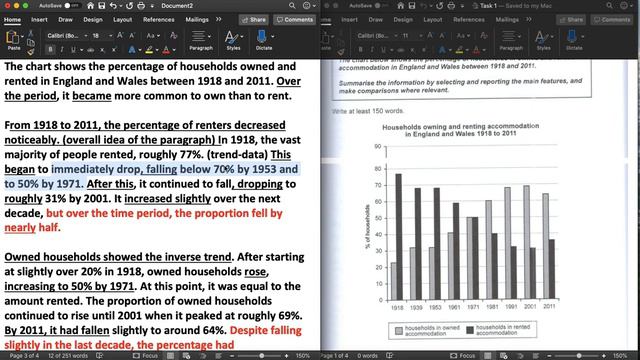Click Focus mode in Document2 status bar

click(145, 356)
